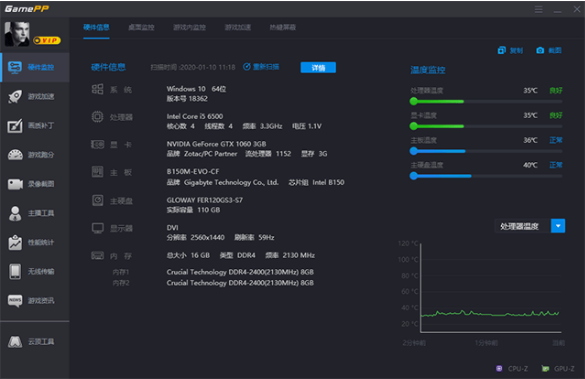Click the 显卡 graphics card icon
The image size is (585, 379).
pos(97,144)
